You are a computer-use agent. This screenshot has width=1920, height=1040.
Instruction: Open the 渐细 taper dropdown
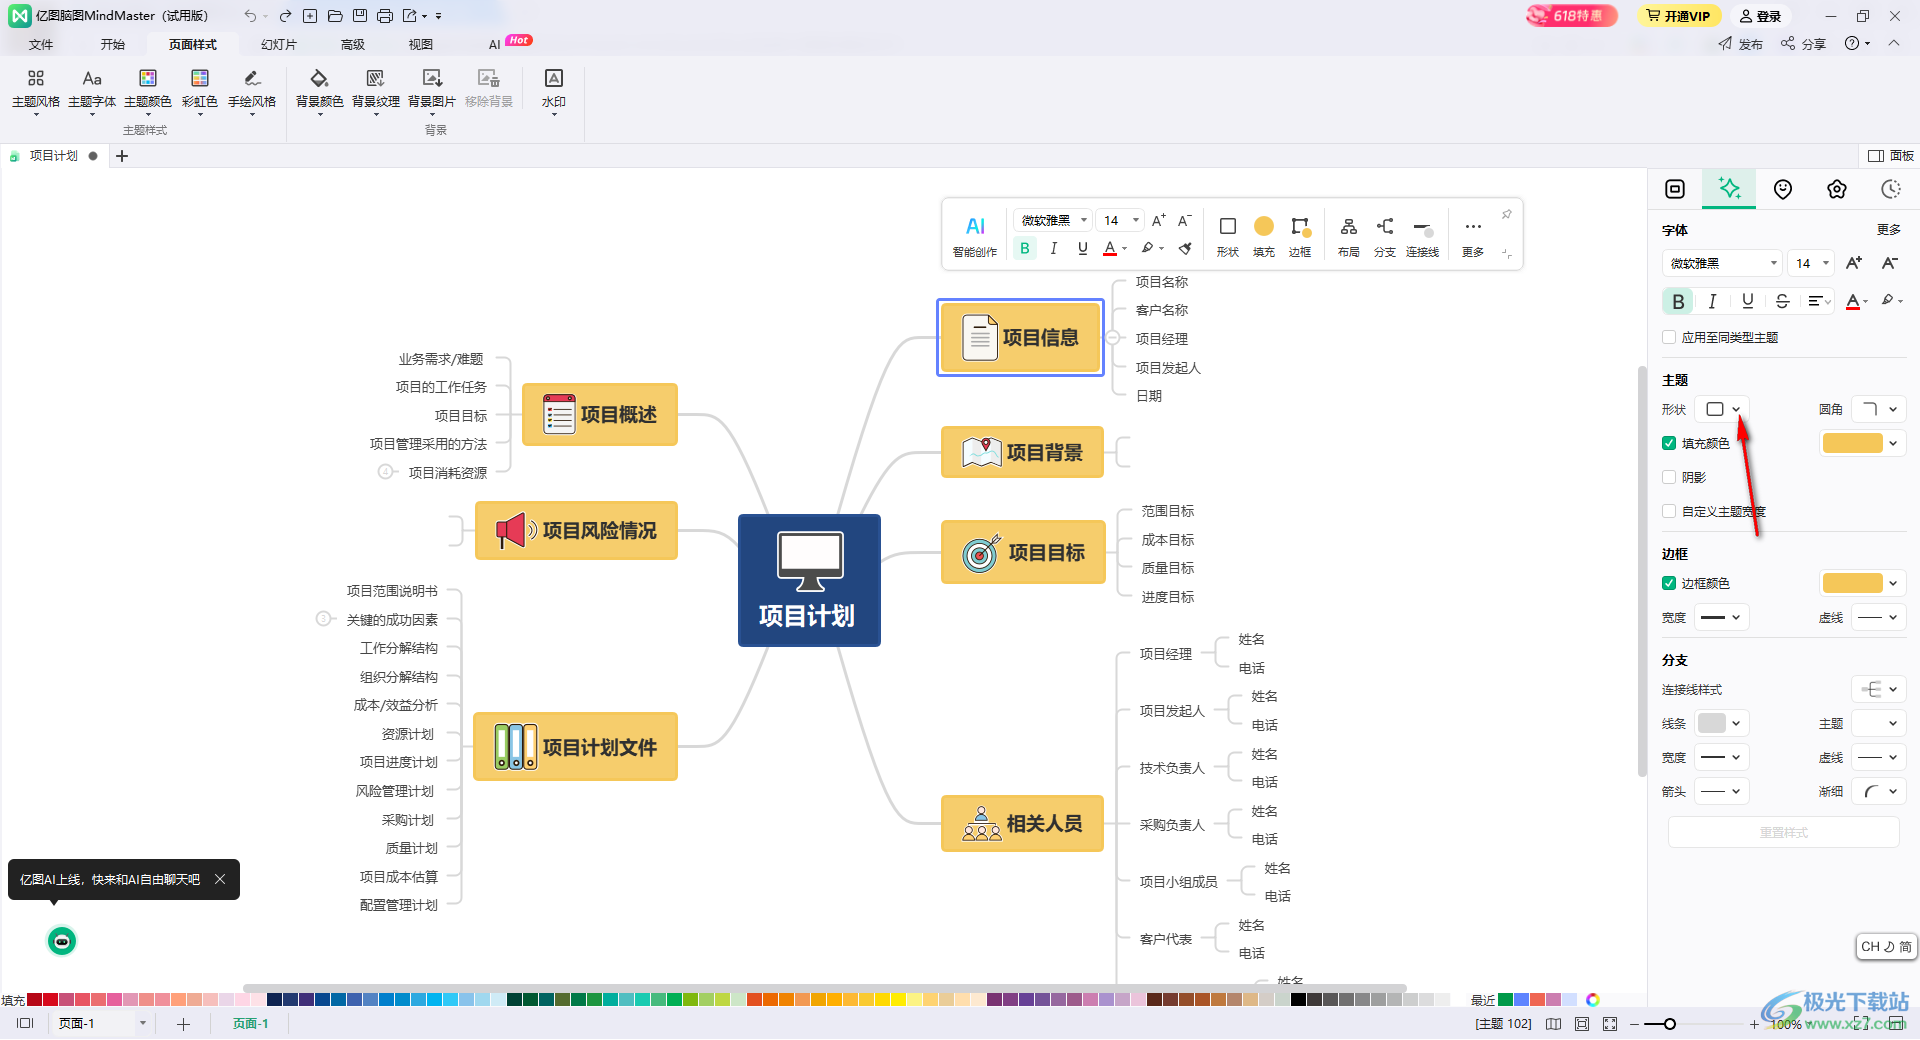click(x=1879, y=791)
